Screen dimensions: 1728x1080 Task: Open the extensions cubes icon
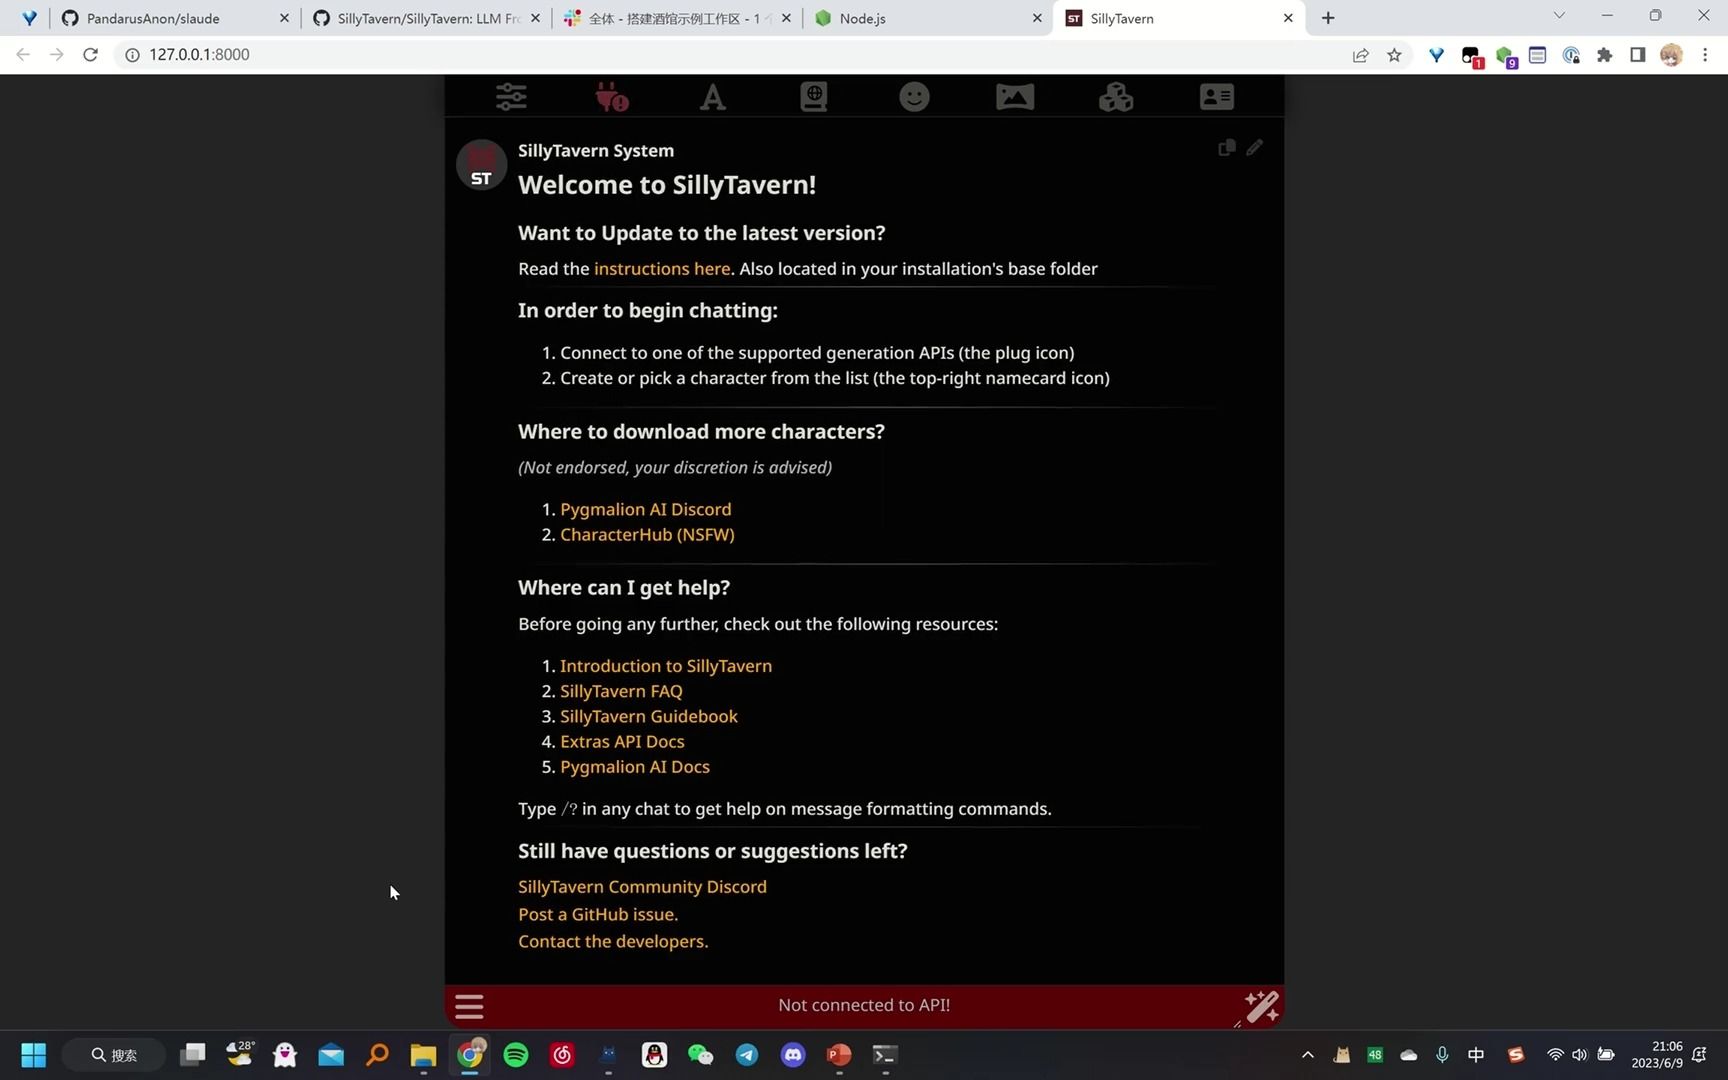tap(1116, 97)
